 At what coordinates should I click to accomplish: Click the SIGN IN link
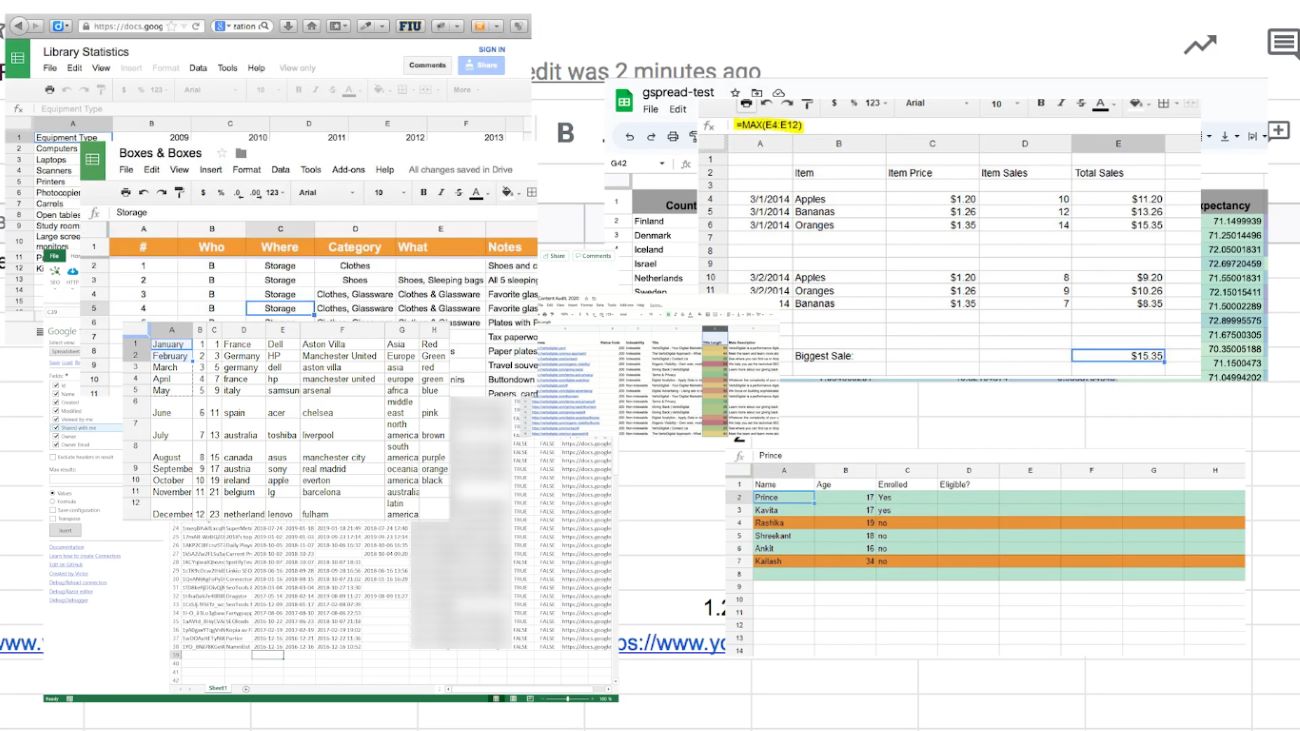(492, 49)
